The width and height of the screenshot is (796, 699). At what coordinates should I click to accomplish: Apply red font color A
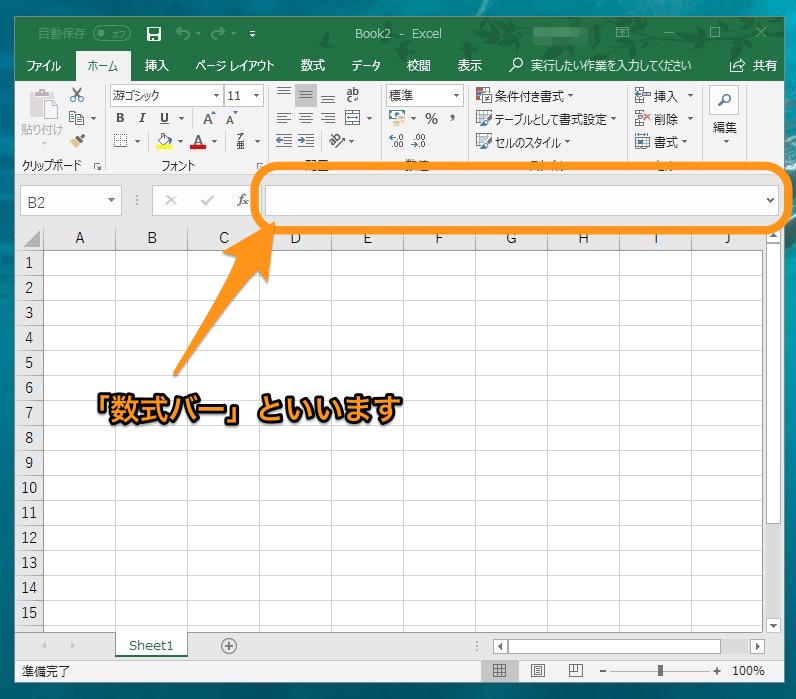pyautogui.click(x=198, y=141)
